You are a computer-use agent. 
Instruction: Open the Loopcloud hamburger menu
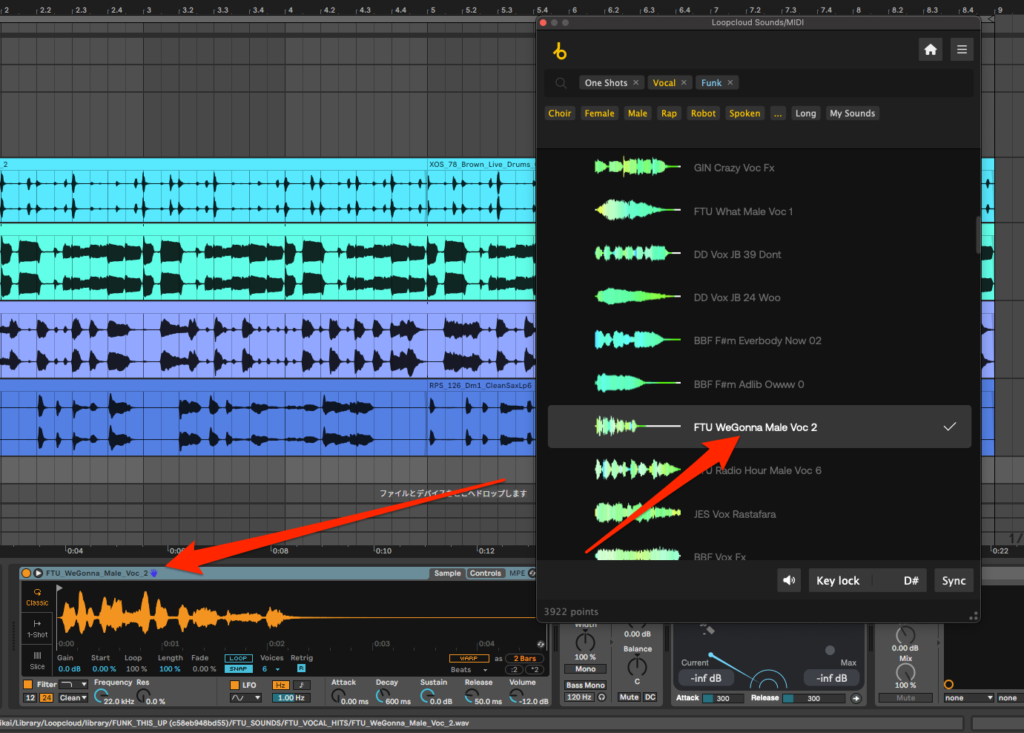click(961, 49)
